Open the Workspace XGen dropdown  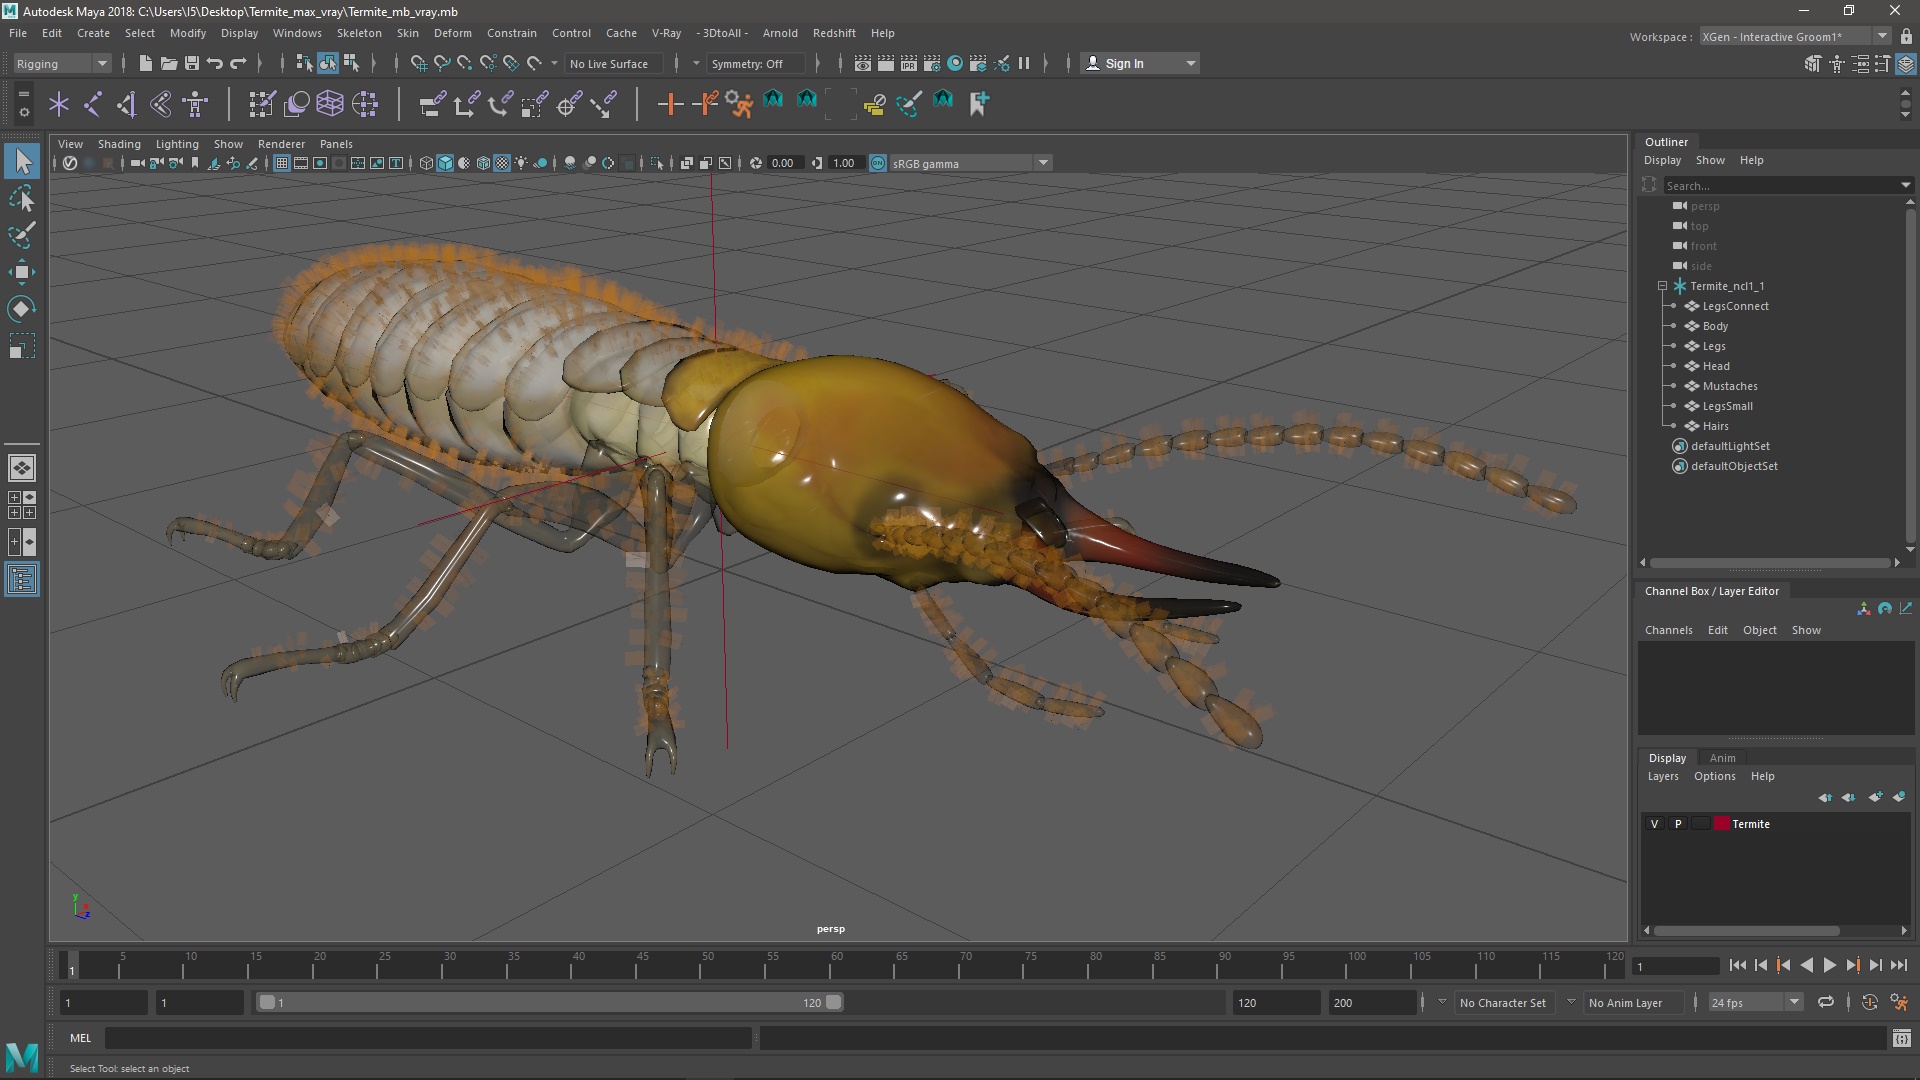click(x=1795, y=37)
